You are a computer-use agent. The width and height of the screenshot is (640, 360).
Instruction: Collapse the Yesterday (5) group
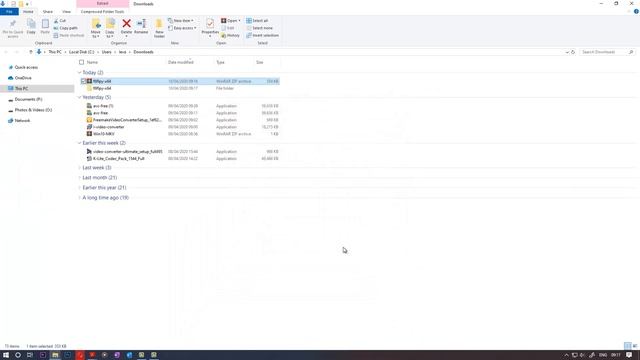point(80,98)
